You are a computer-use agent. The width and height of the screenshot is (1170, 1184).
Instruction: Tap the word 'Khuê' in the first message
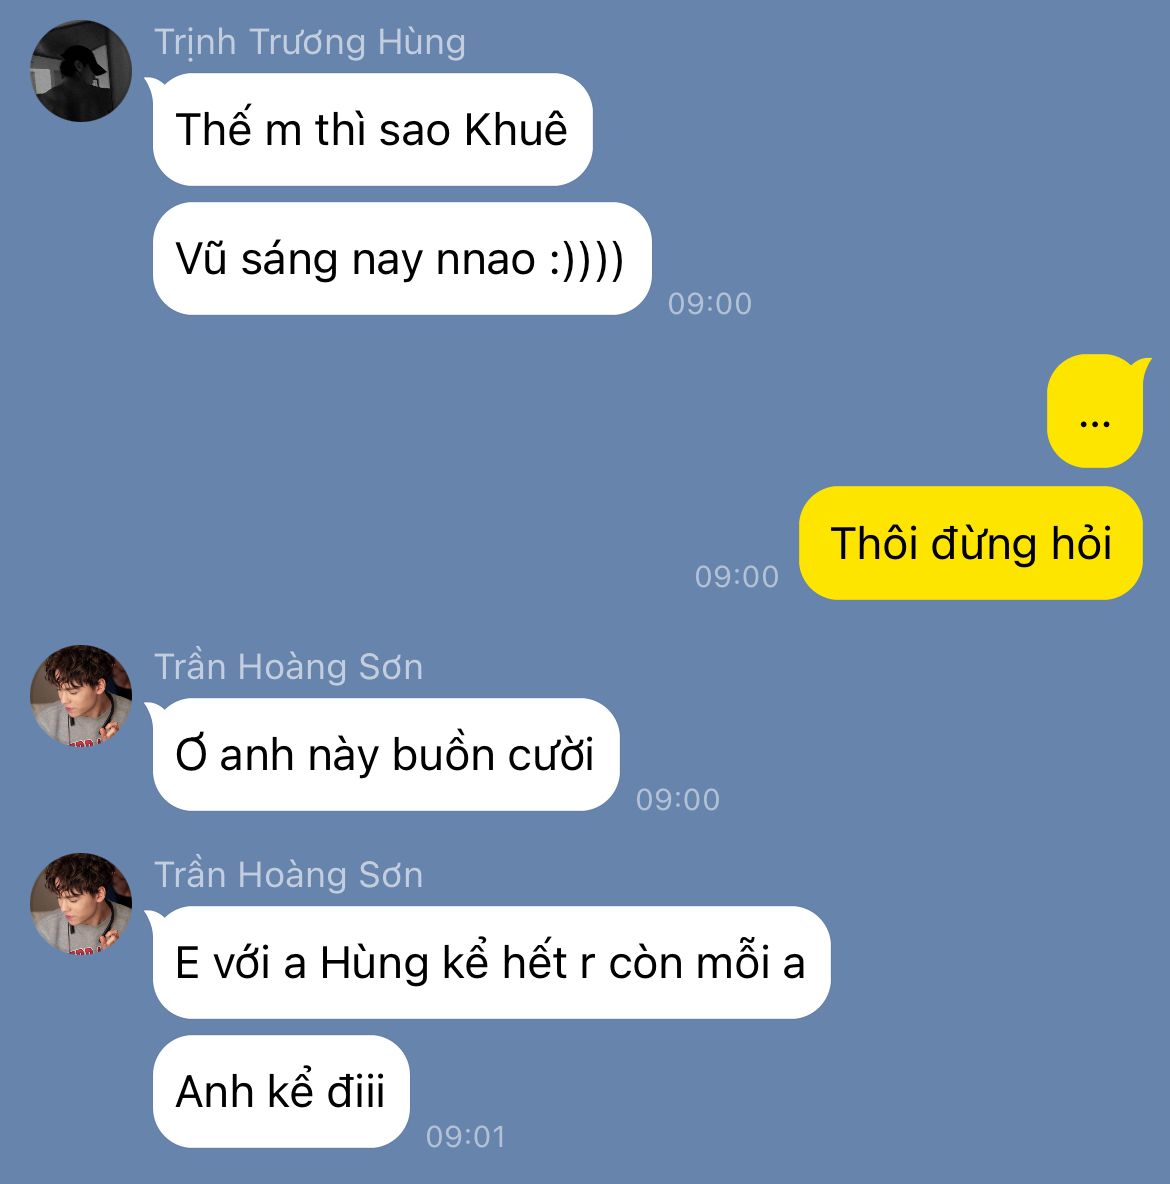516,129
